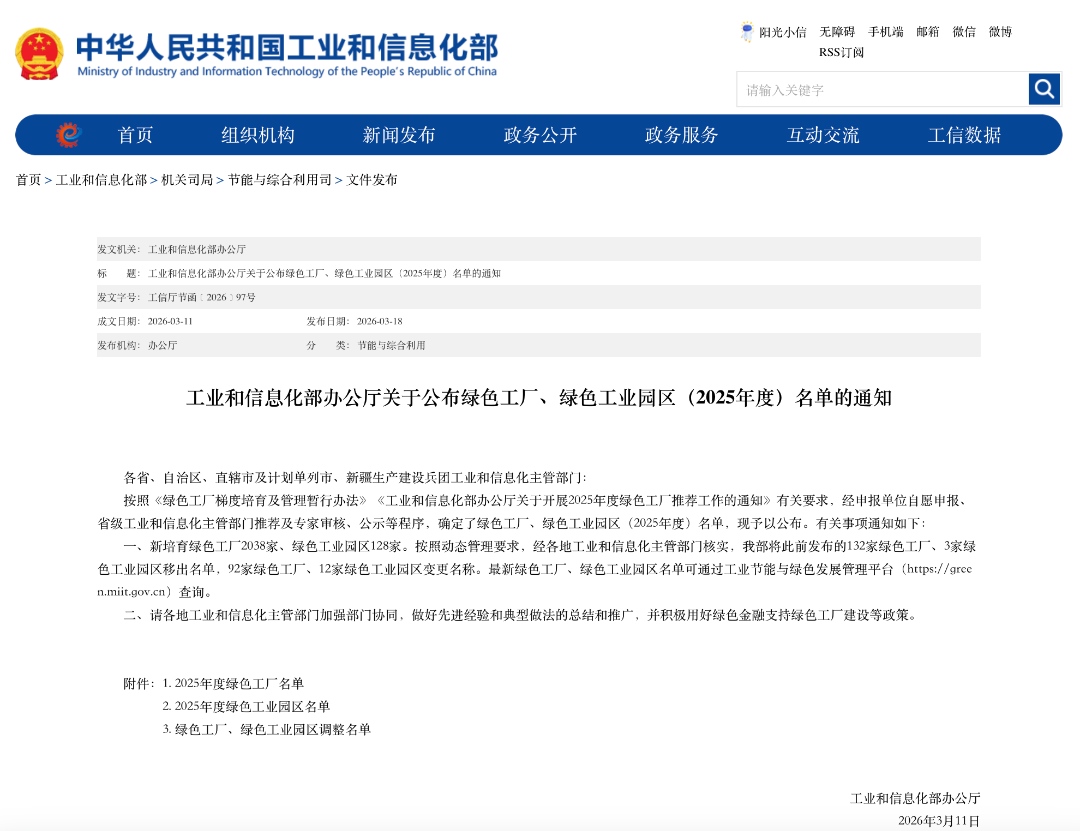Click the 邮箱 mailbox link
This screenshot has height=831, width=1080.
tap(928, 32)
